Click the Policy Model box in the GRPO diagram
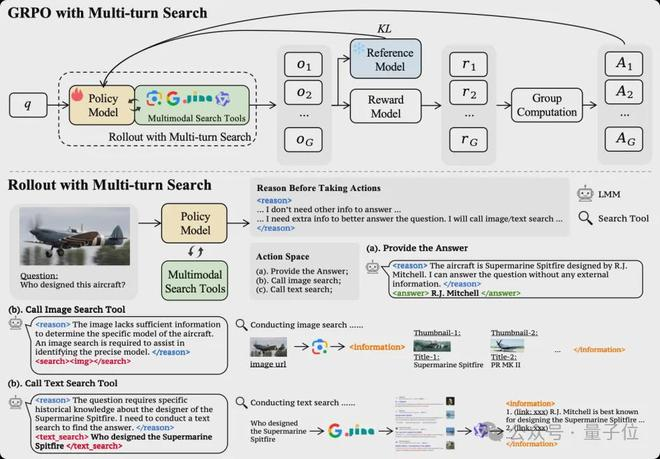Screen dimensions: 660x459 pyautogui.click(x=102, y=105)
